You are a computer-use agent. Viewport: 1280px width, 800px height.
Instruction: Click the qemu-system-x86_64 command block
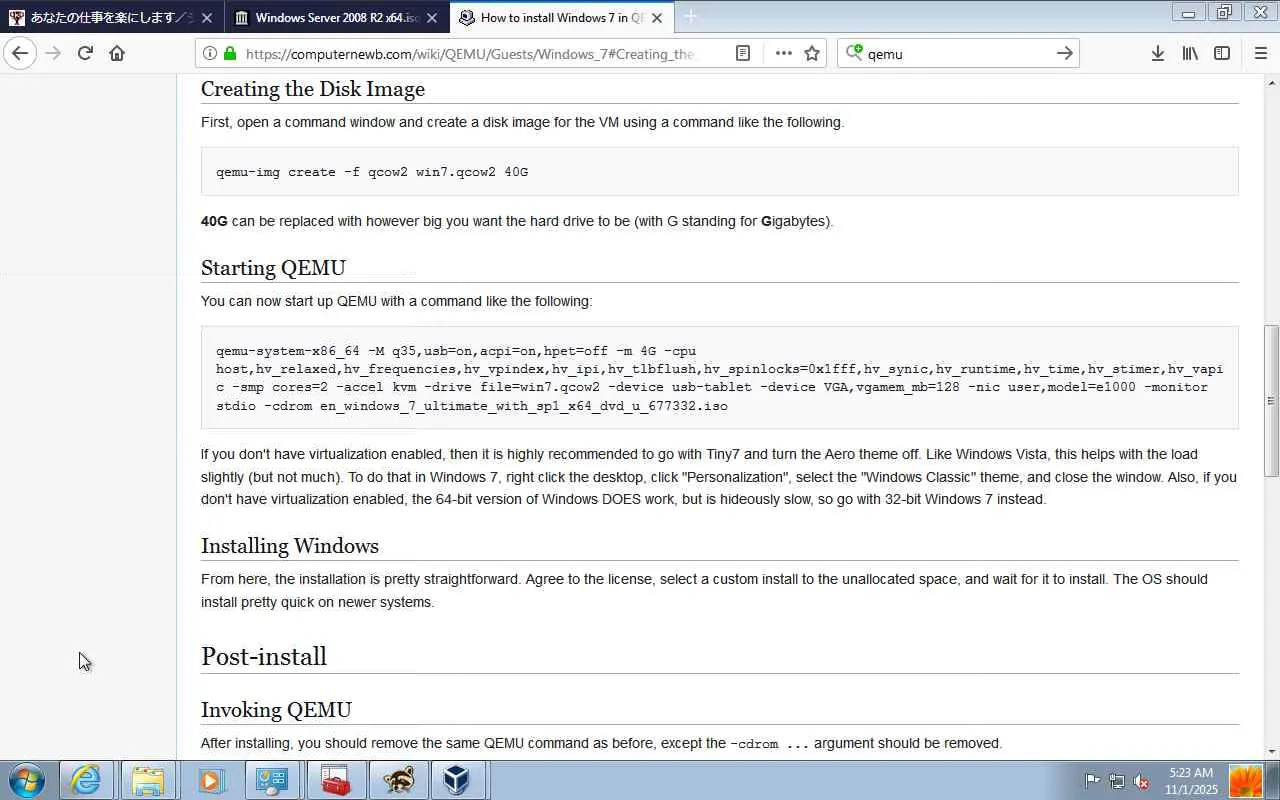click(720, 378)
